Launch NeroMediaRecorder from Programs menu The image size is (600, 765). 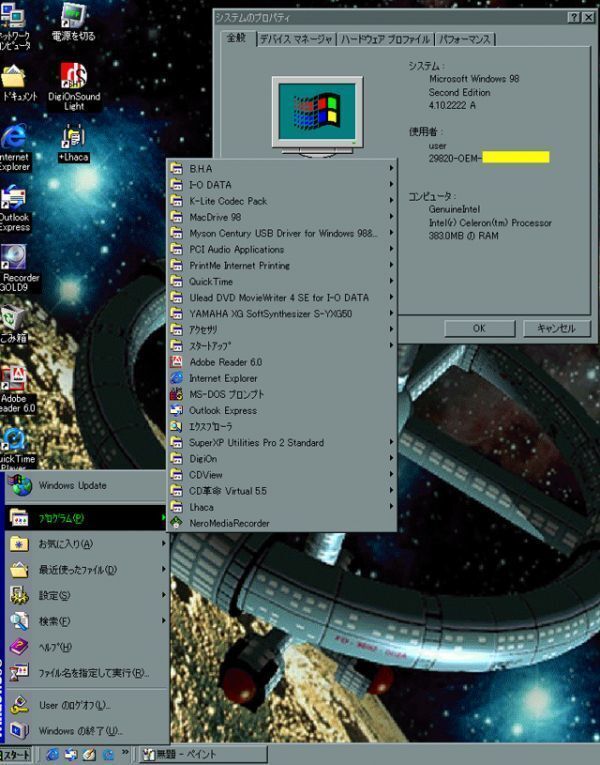(282, 523)
